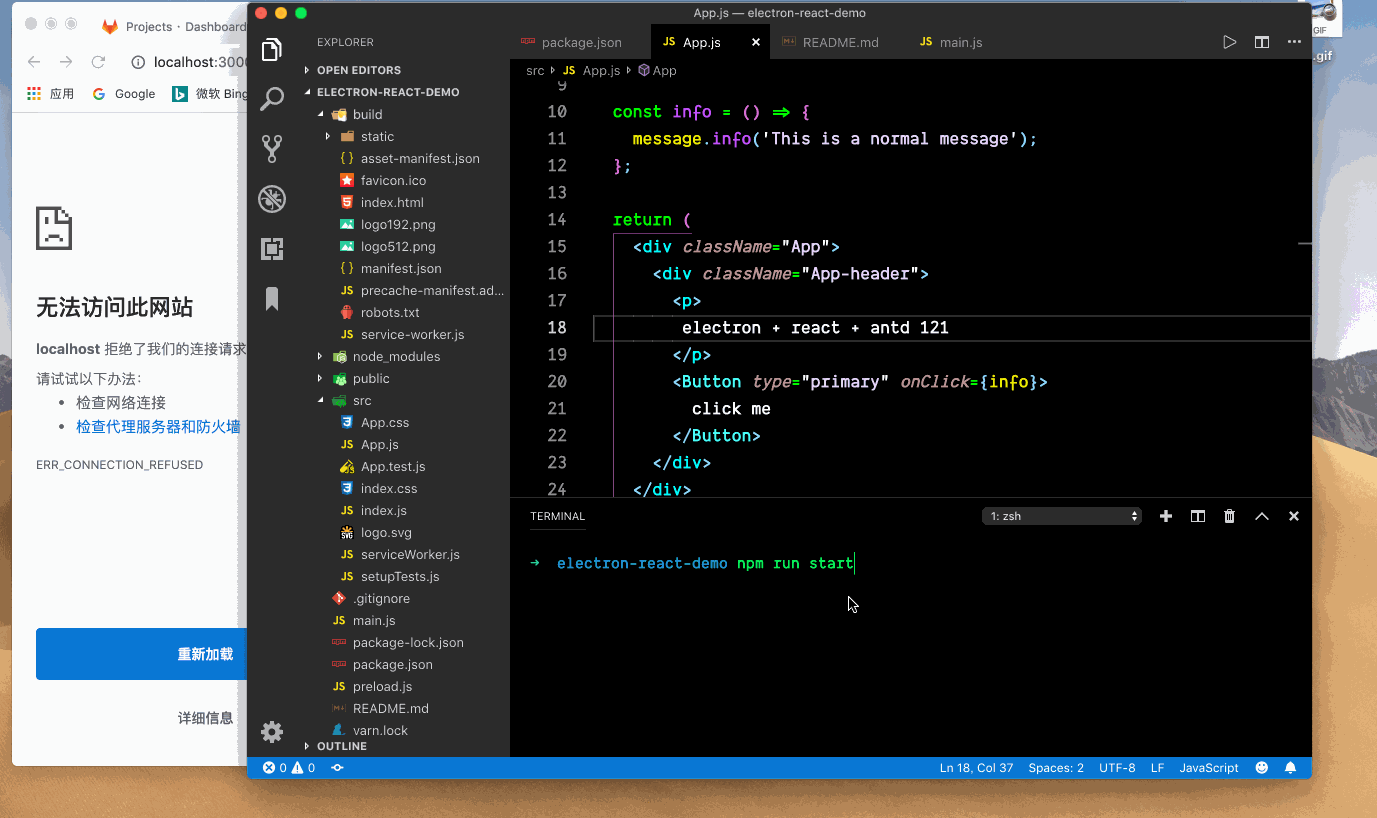Open Manage gear in VS Code
This screenshot has width=1377, height=818.
pos(271,732)
